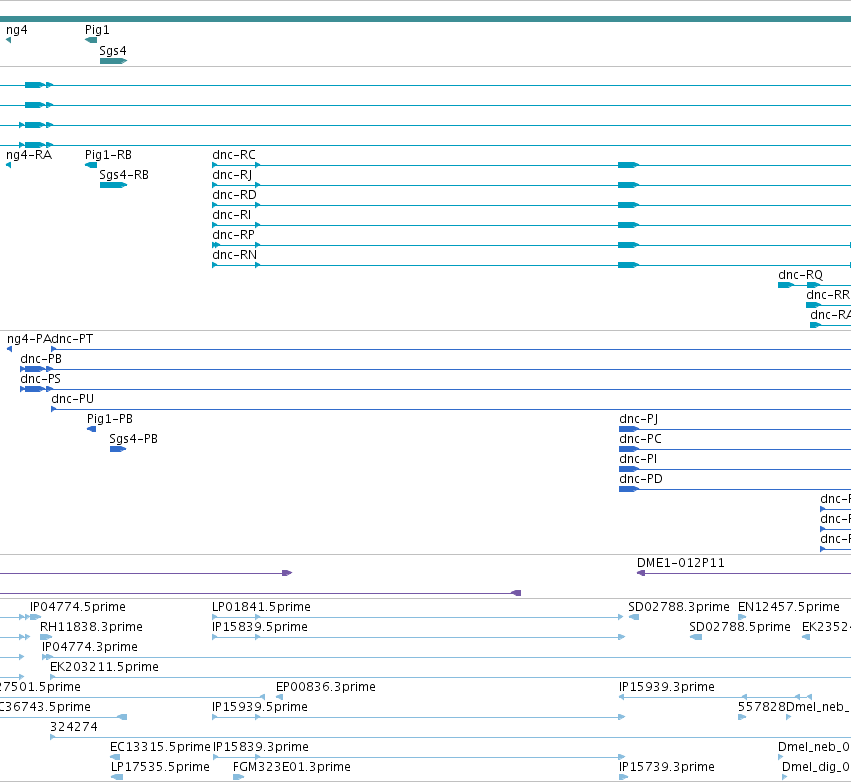This screenshot has height=782, width=851.
Task: Open EST EK203211.5prime
Action: [104, 667]
